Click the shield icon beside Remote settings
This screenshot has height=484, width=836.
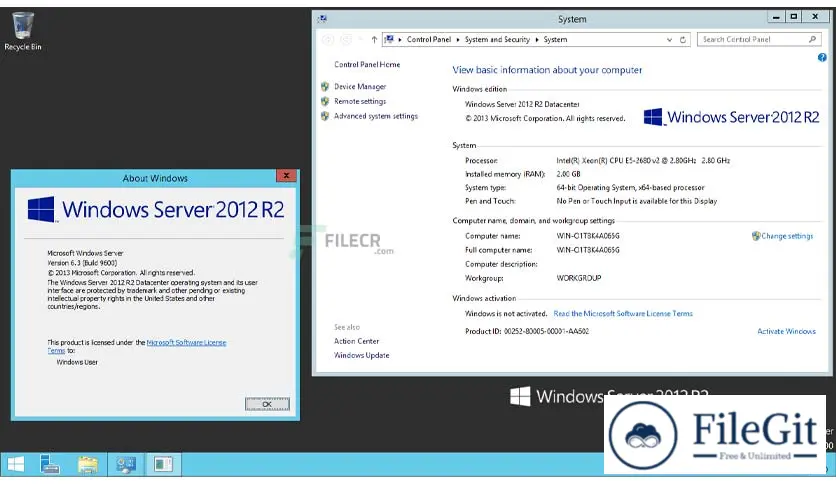point(325,101)
